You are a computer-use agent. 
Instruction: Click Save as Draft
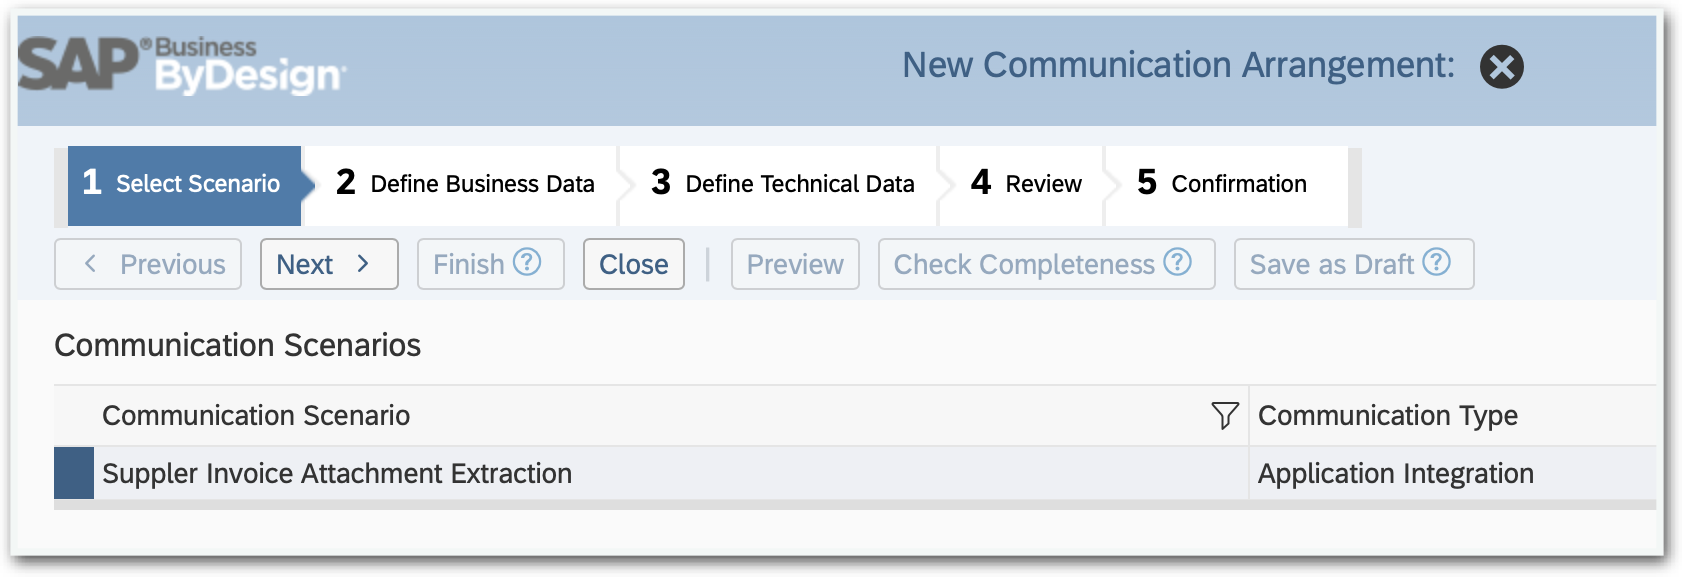click(x=1330, y=263)
